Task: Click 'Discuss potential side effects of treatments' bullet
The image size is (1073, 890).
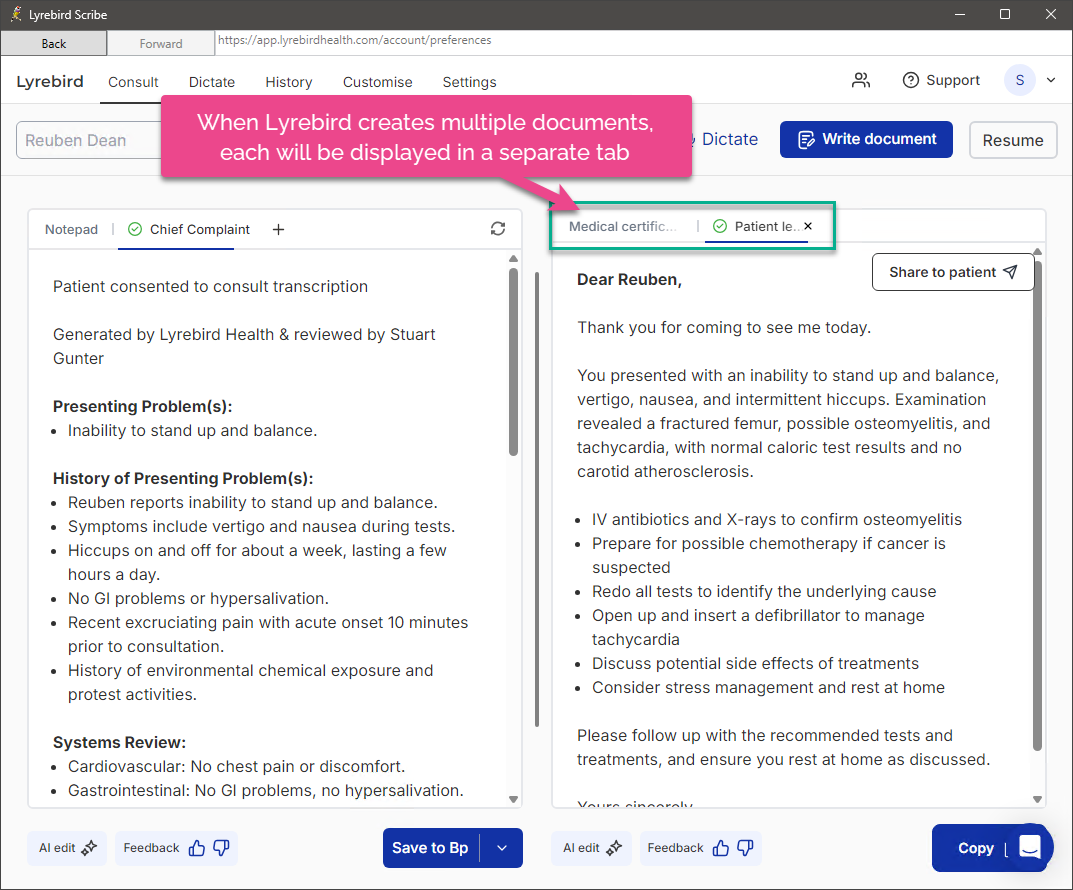Action: coord(755,664)
